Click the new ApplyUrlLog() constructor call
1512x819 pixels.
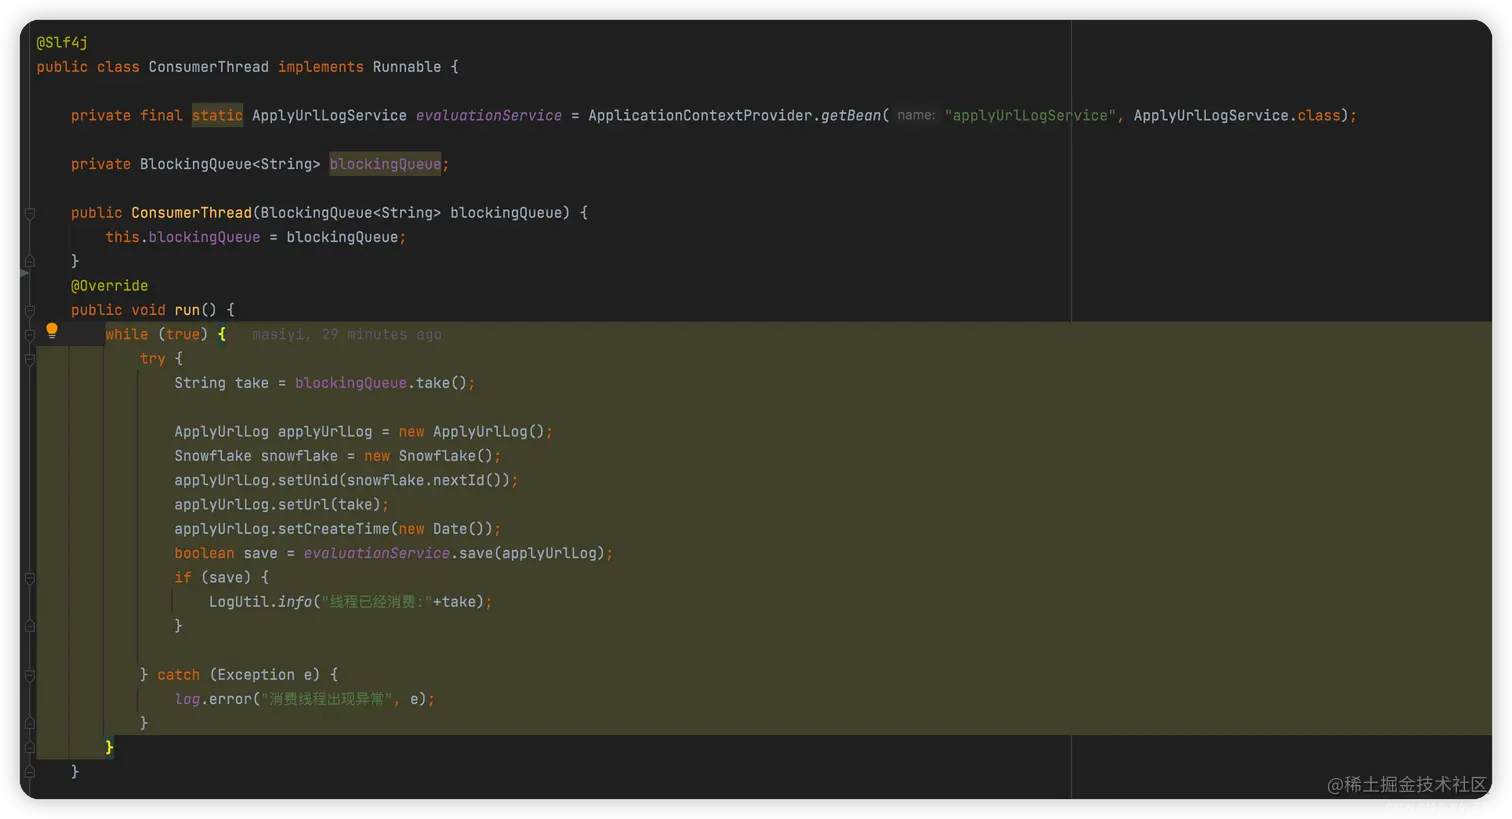472,432
